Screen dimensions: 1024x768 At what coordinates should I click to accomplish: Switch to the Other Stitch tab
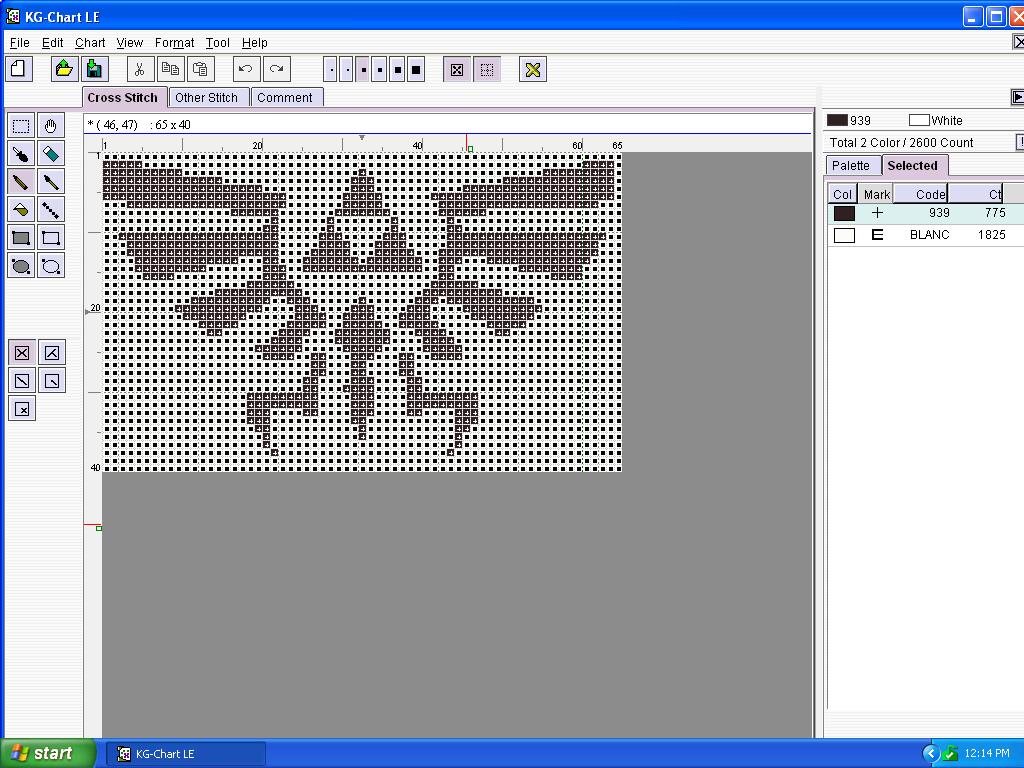coord(208,97)
